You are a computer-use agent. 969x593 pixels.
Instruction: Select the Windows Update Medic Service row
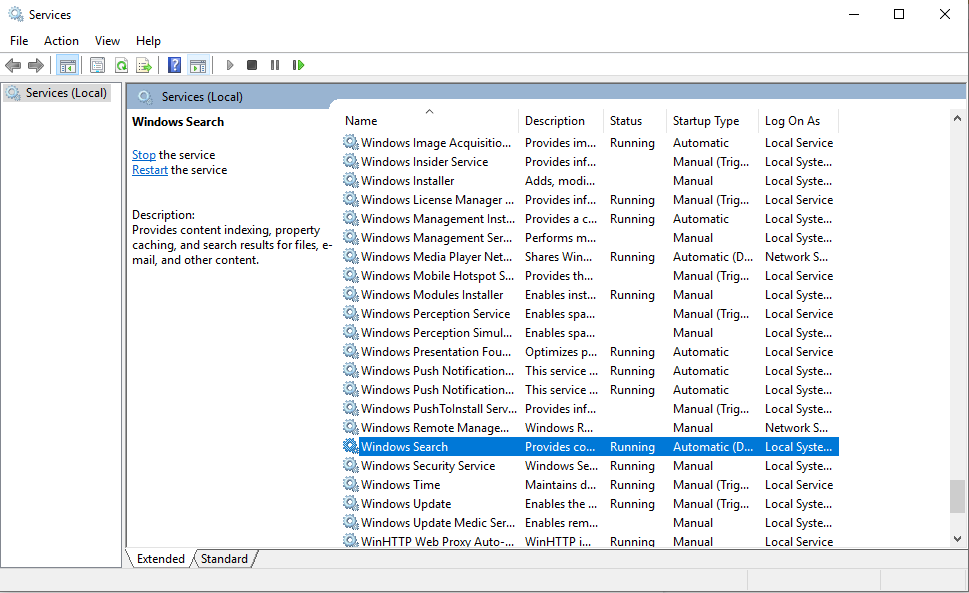click(590, 523)
